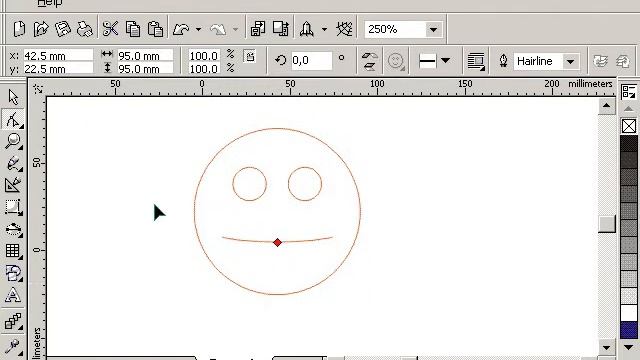Click the x position field 42.5 mm

pyautogui.click(x=58, y=56)
